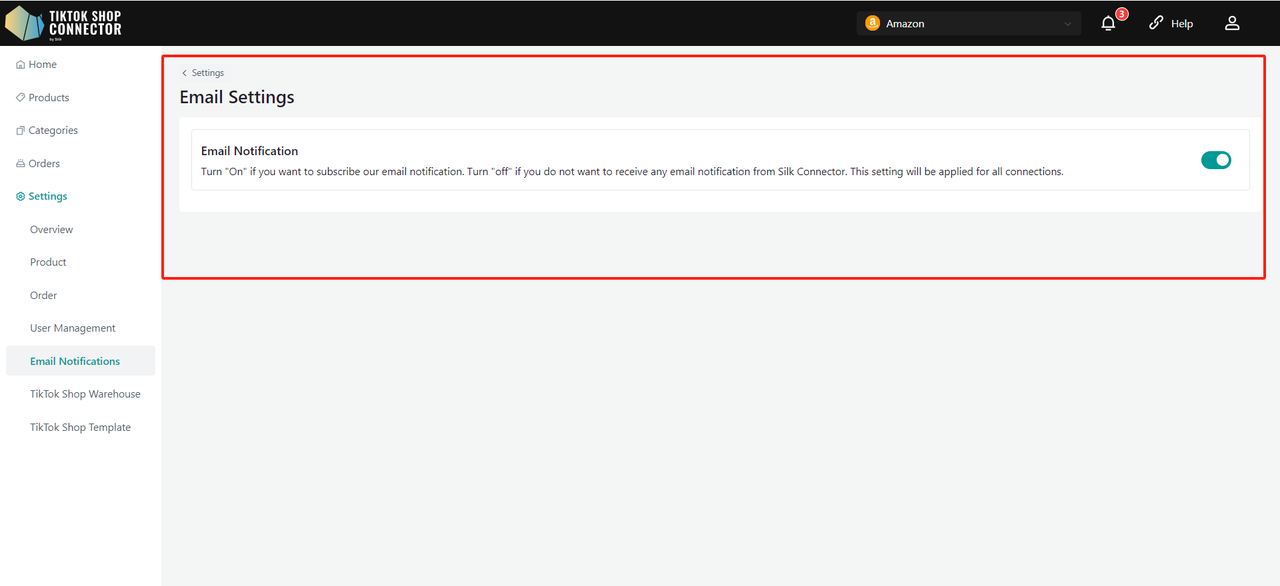Click the TikTok Shop Connector logo

click(x=64, y=23)
